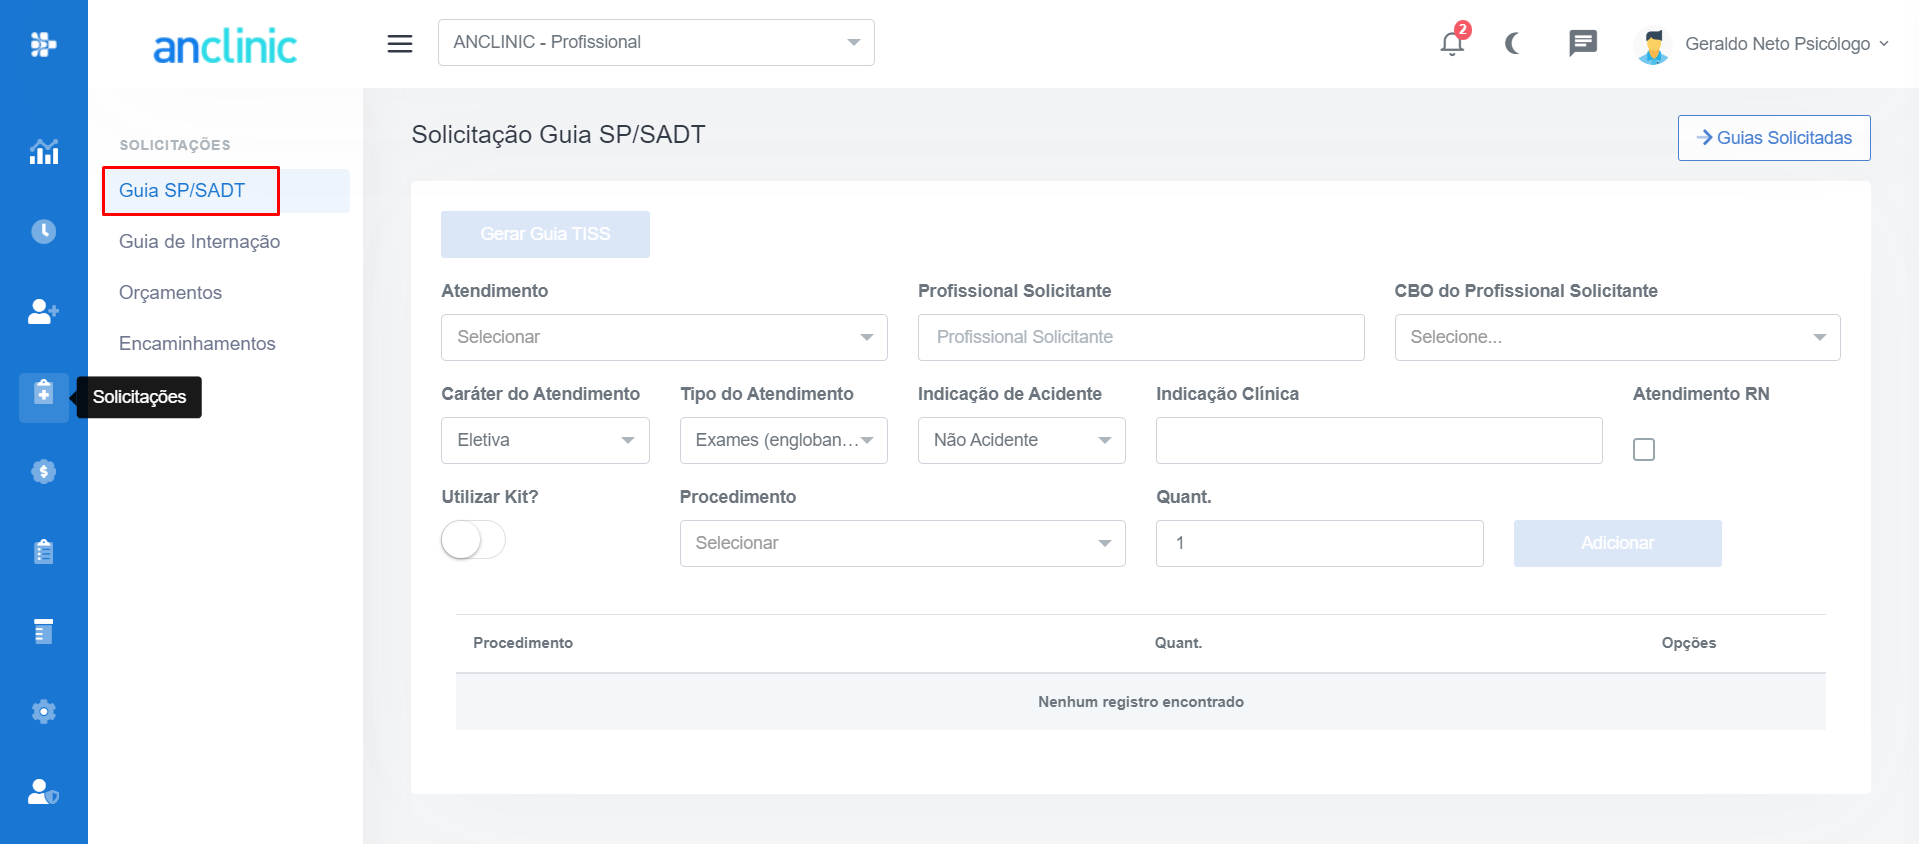Expand the Procedimento Selecionar dropdown
The width and height of the screenshot is (1919, 844).
903,544
